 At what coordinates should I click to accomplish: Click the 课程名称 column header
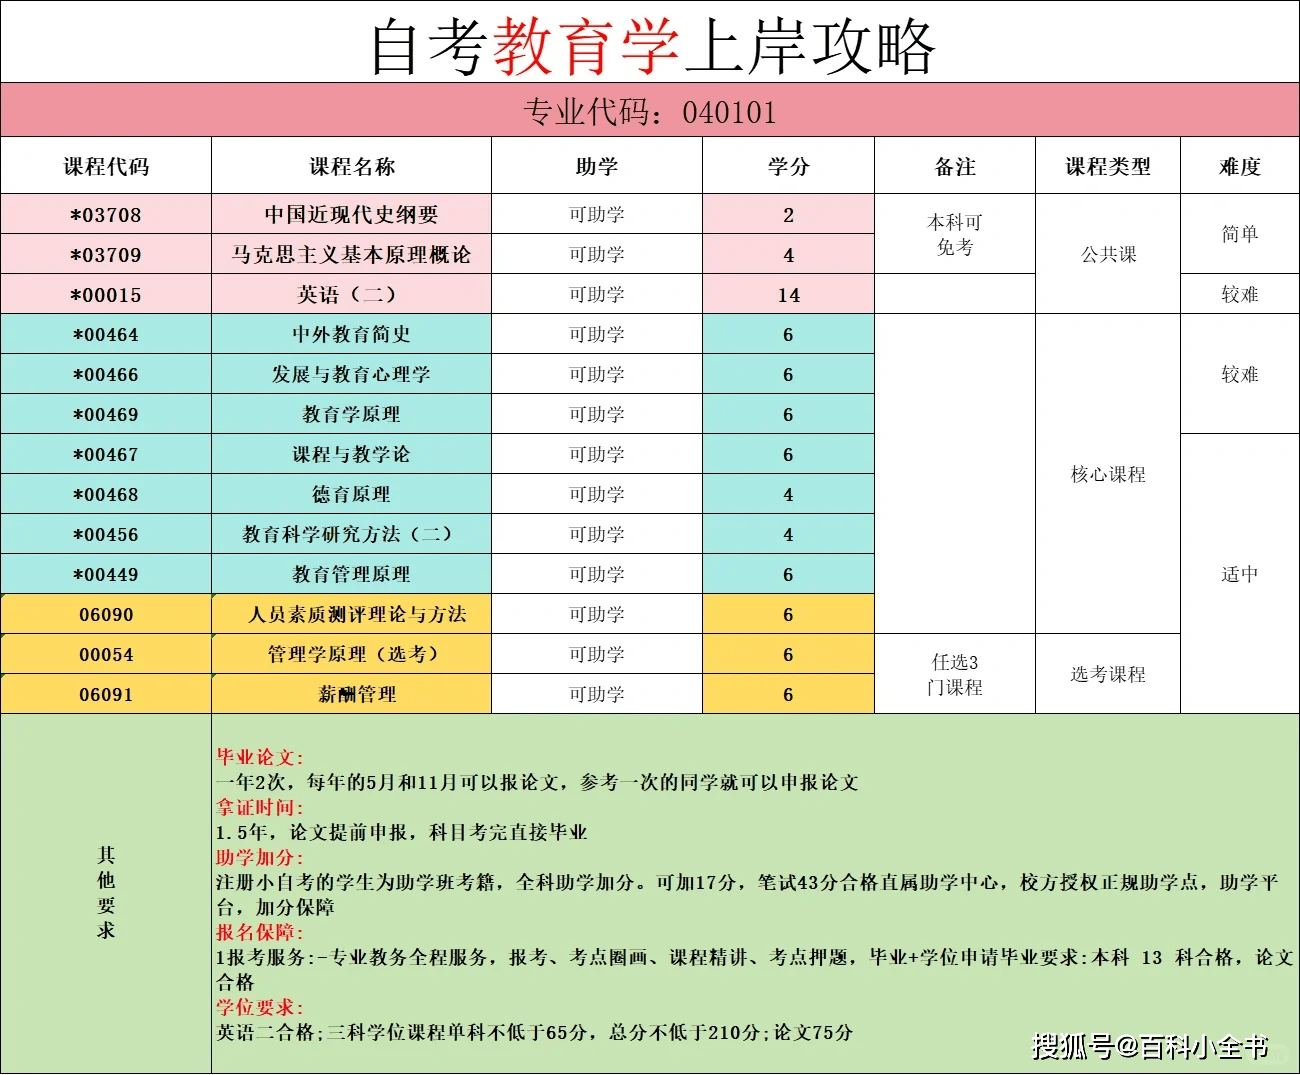pyautogui.click(x=352, y=166)
